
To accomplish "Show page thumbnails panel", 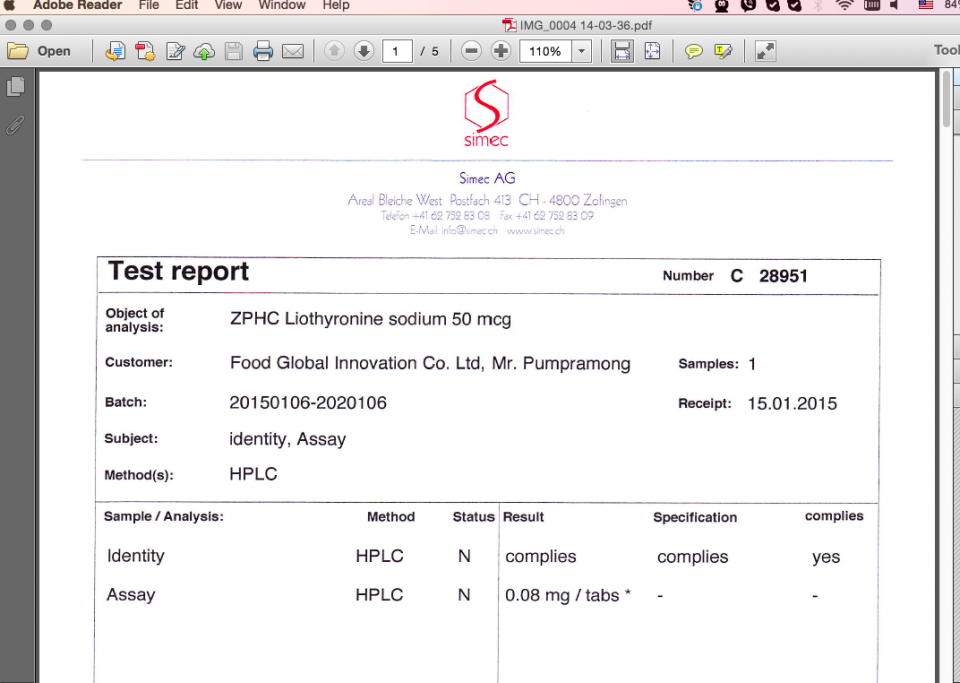I will tap(16, 88).
